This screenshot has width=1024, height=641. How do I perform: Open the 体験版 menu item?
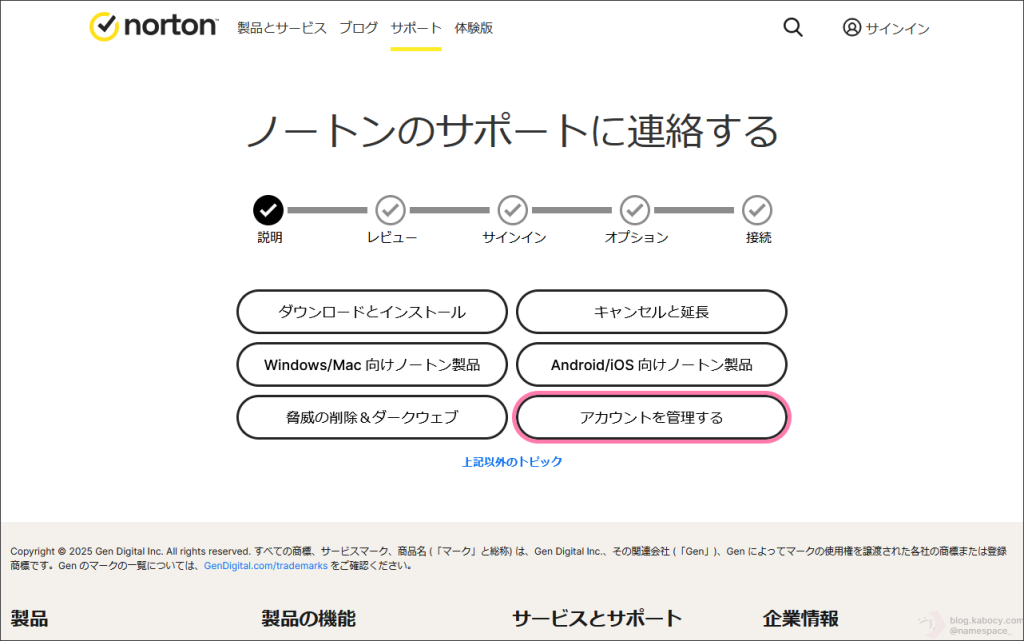(x=473, y=28)
